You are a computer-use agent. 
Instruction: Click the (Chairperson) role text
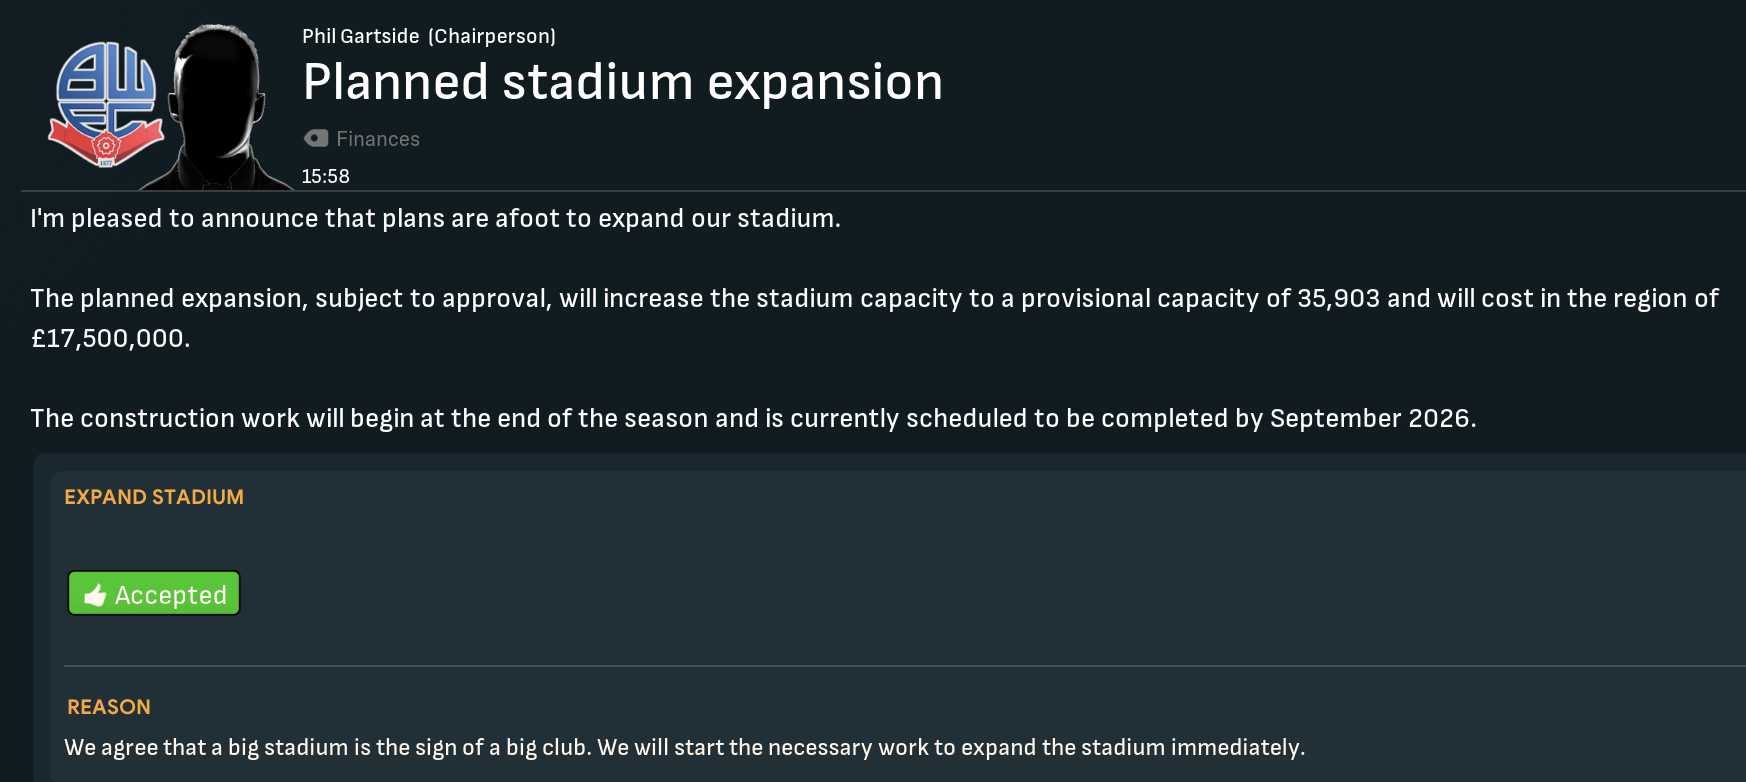(492, 36)
